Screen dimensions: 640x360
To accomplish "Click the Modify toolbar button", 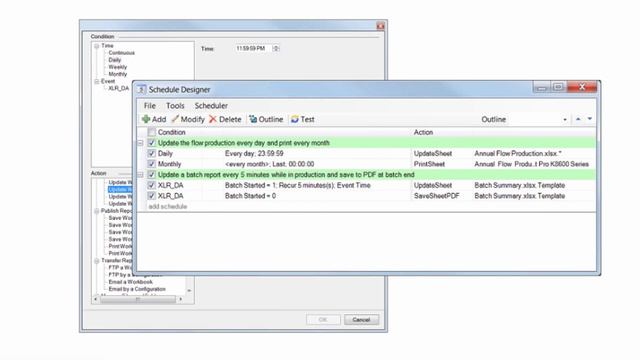I will click(188, 119).
